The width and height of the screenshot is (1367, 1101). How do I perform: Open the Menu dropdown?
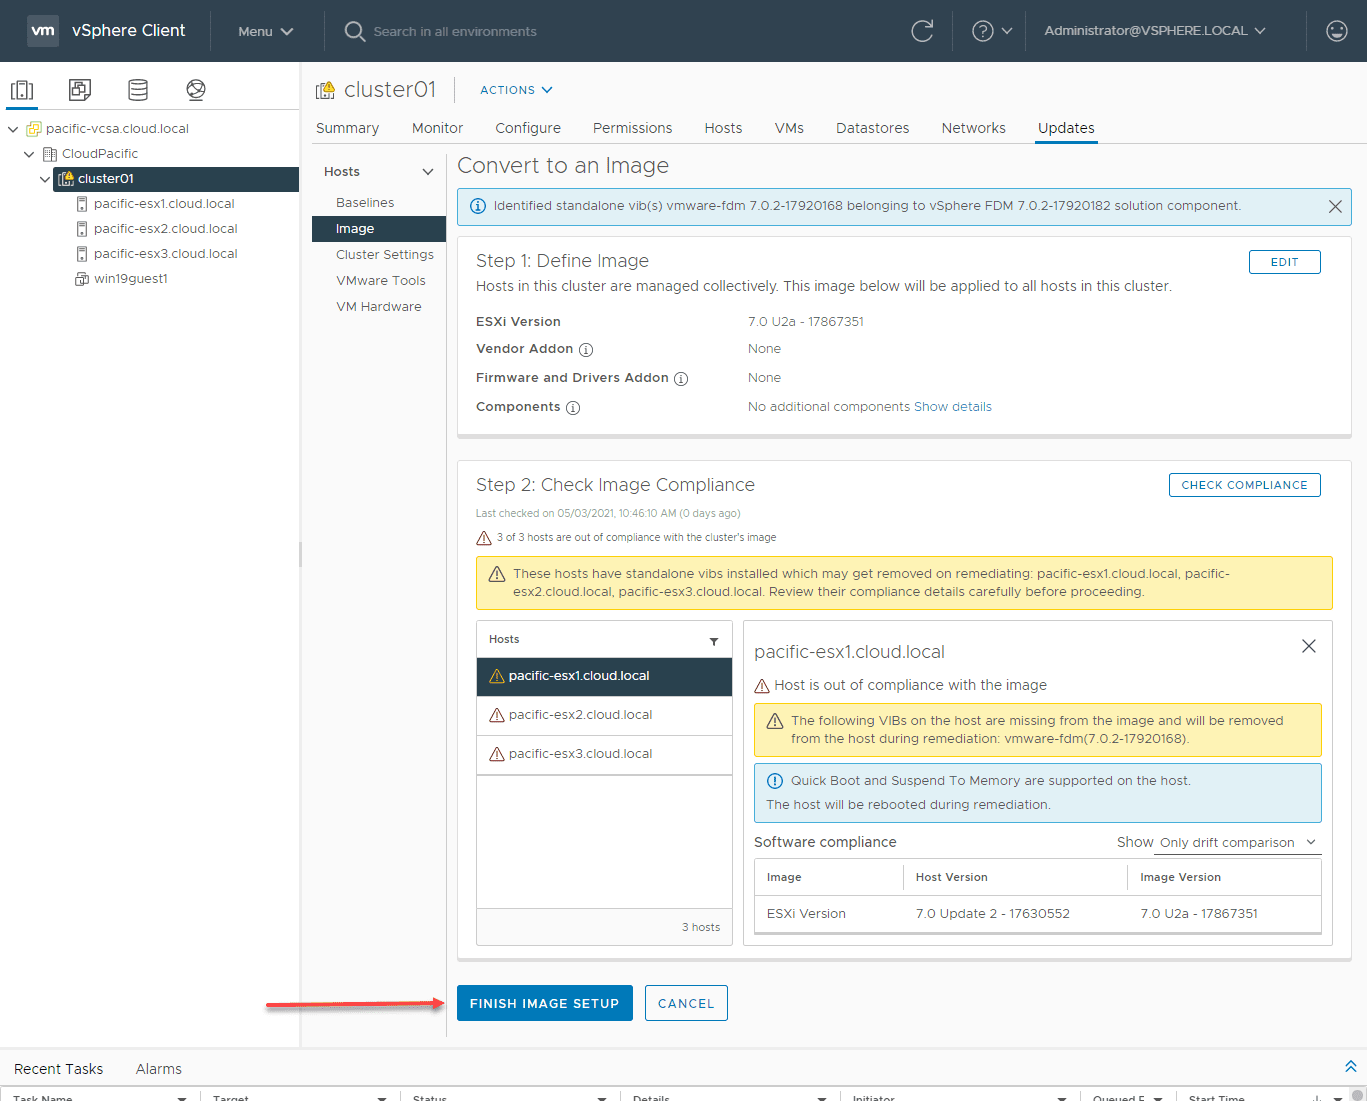click(x=265, y=31)
